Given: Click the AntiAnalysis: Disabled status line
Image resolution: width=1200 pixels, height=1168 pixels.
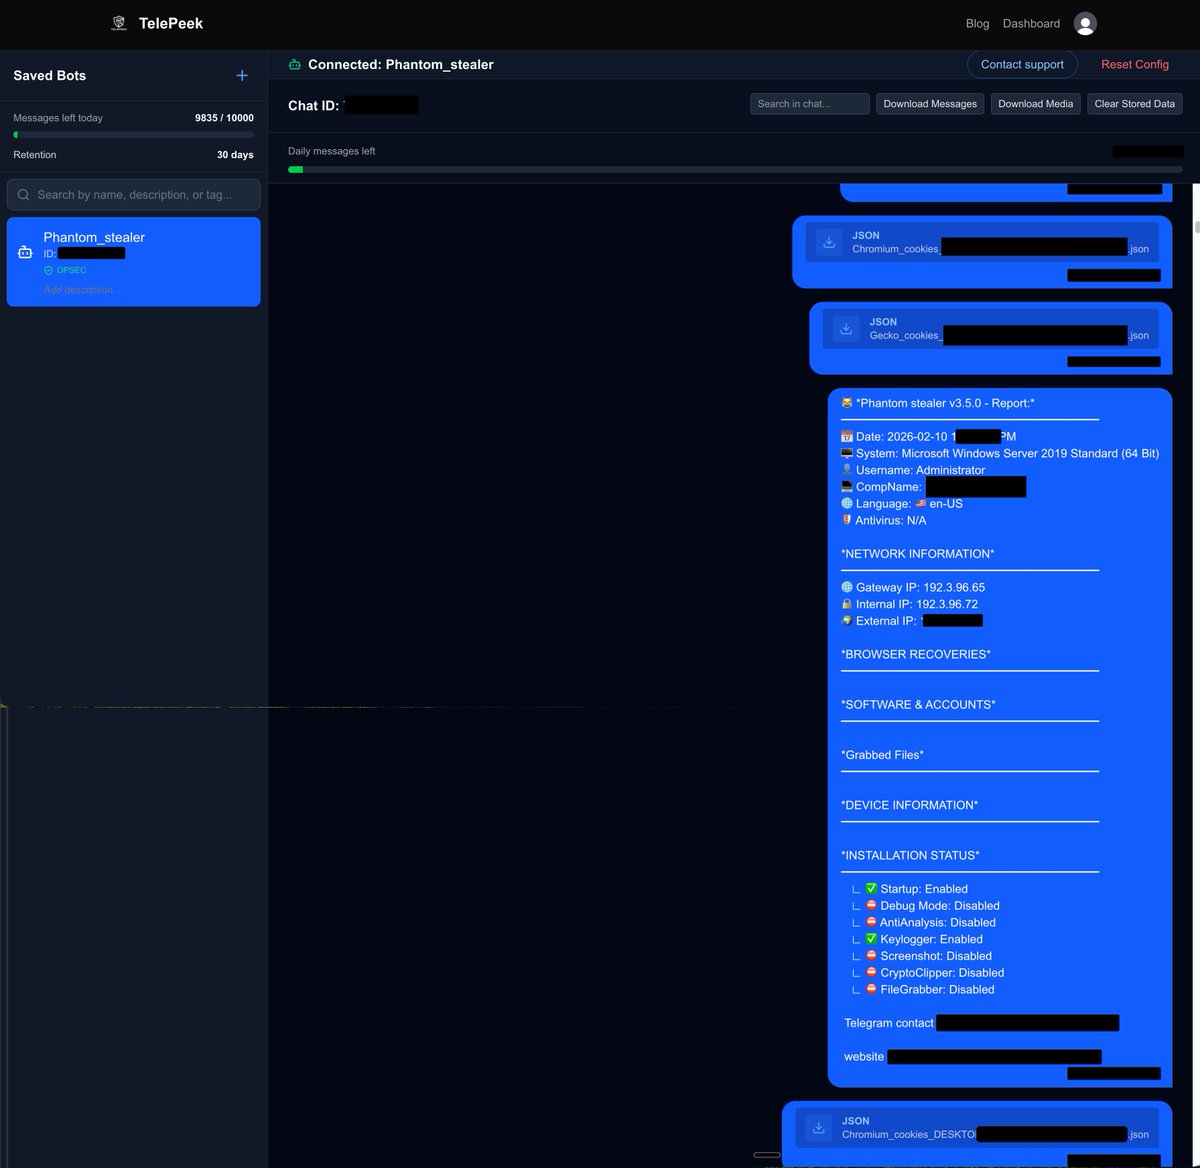Looking at the screenshot, I should [923, 923].
